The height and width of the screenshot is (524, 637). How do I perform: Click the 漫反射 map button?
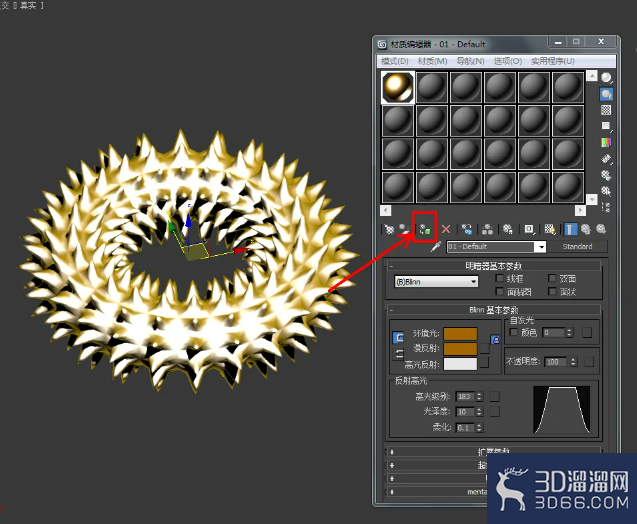[x=484, y=349]
